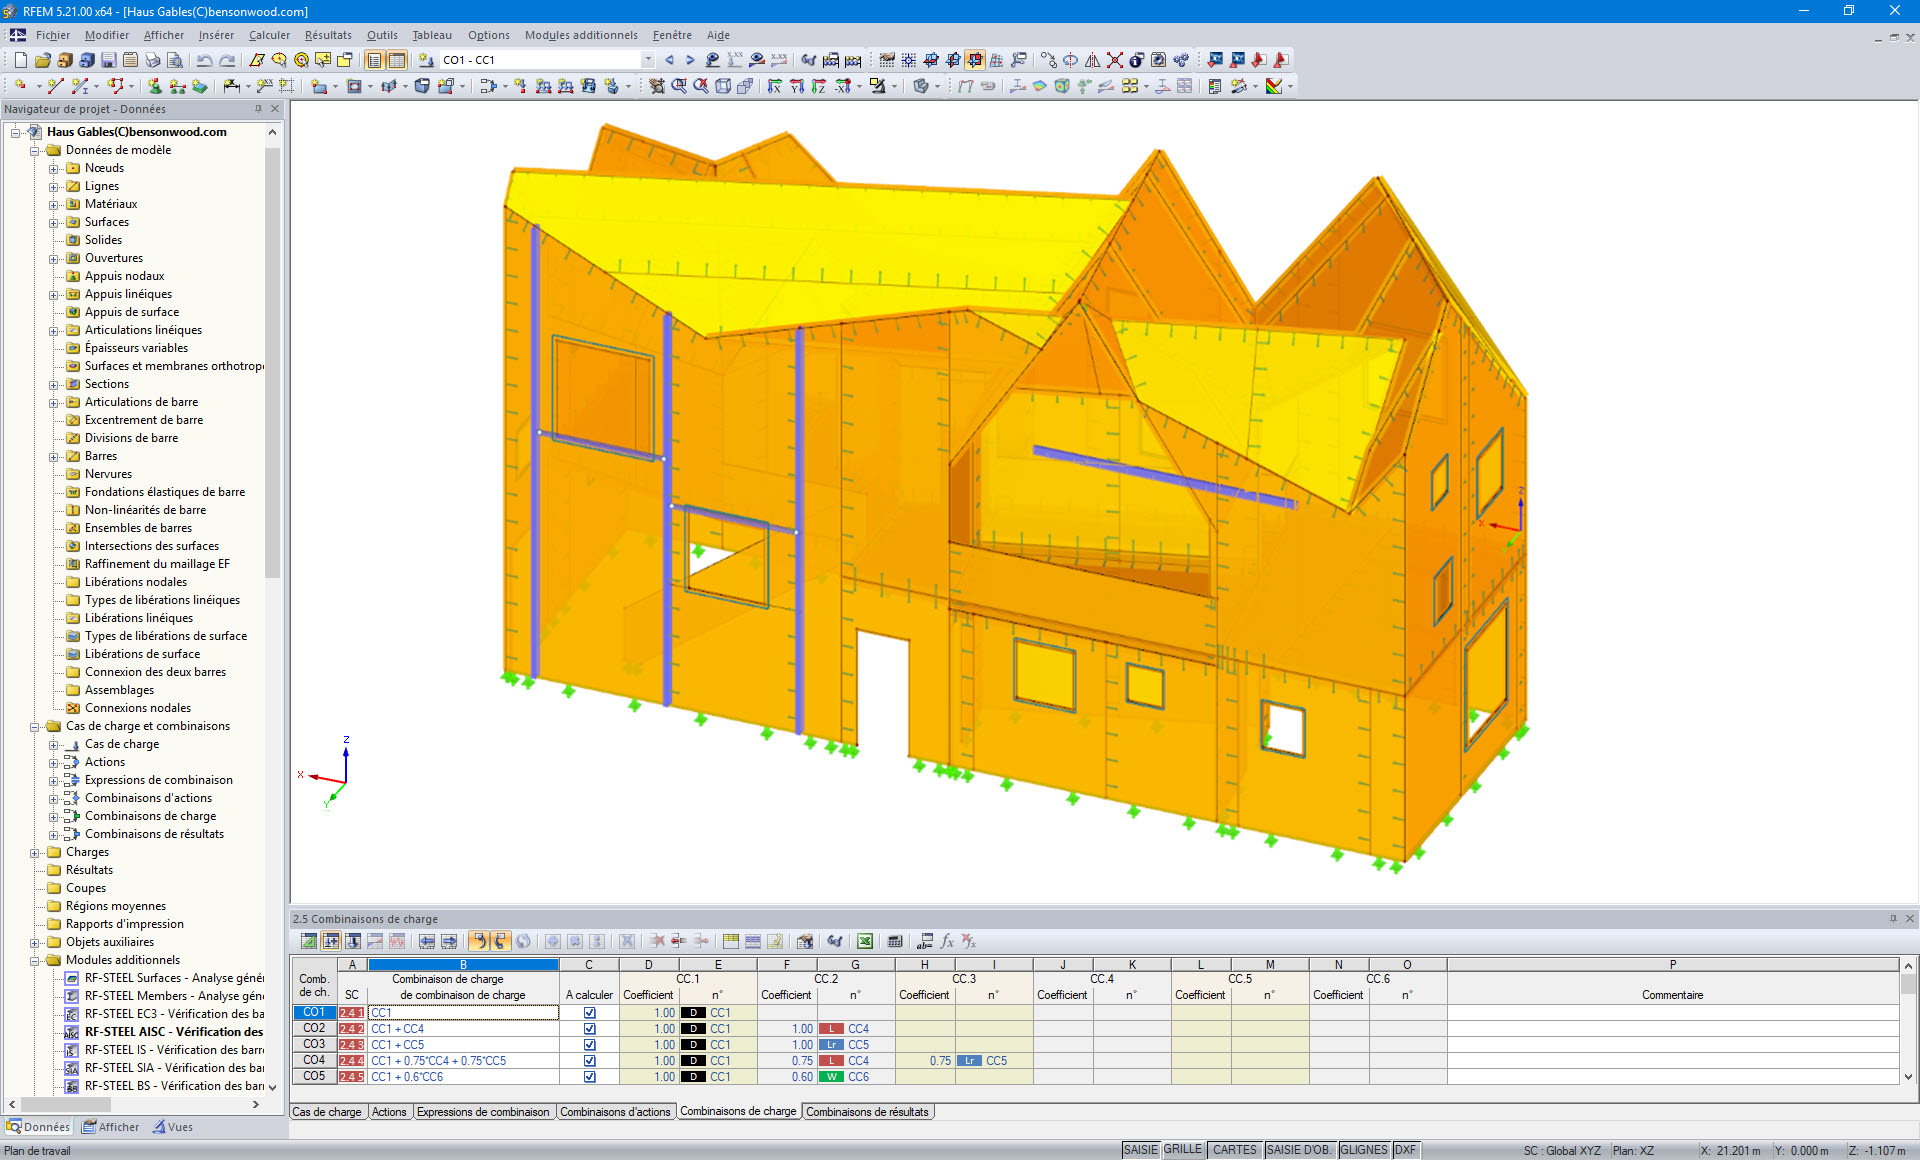Check the A calculer checkbox for CO2
The image size is (1920, 1160).
click(589, 1028)
